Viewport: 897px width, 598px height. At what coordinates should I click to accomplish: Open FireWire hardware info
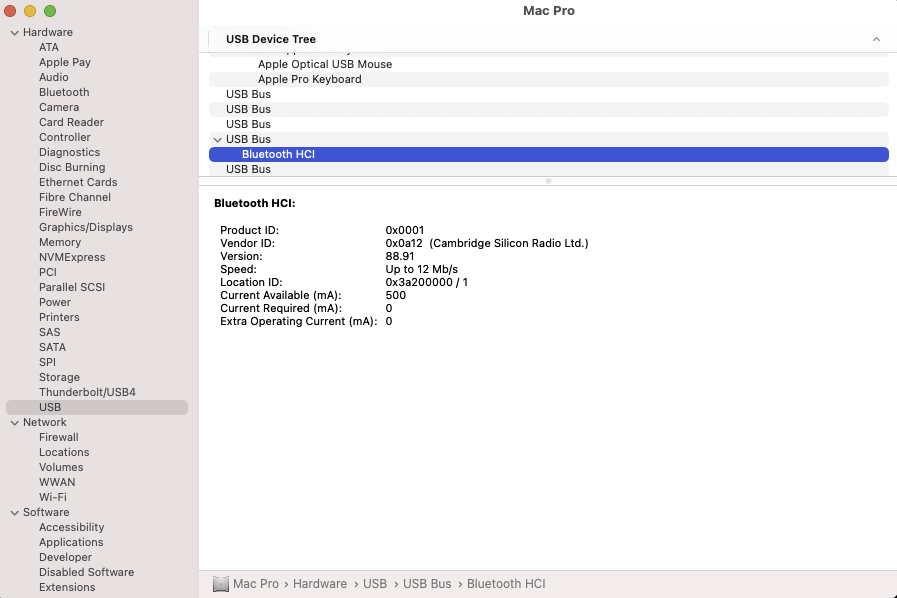[60, 212]
